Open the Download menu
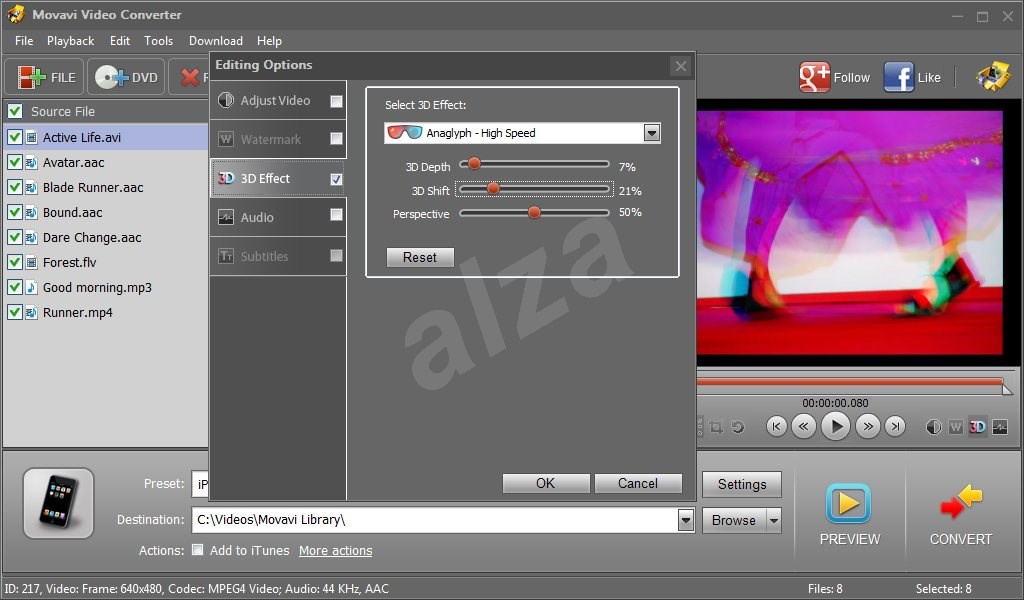1024x600 pixels. tap(216, 40)
